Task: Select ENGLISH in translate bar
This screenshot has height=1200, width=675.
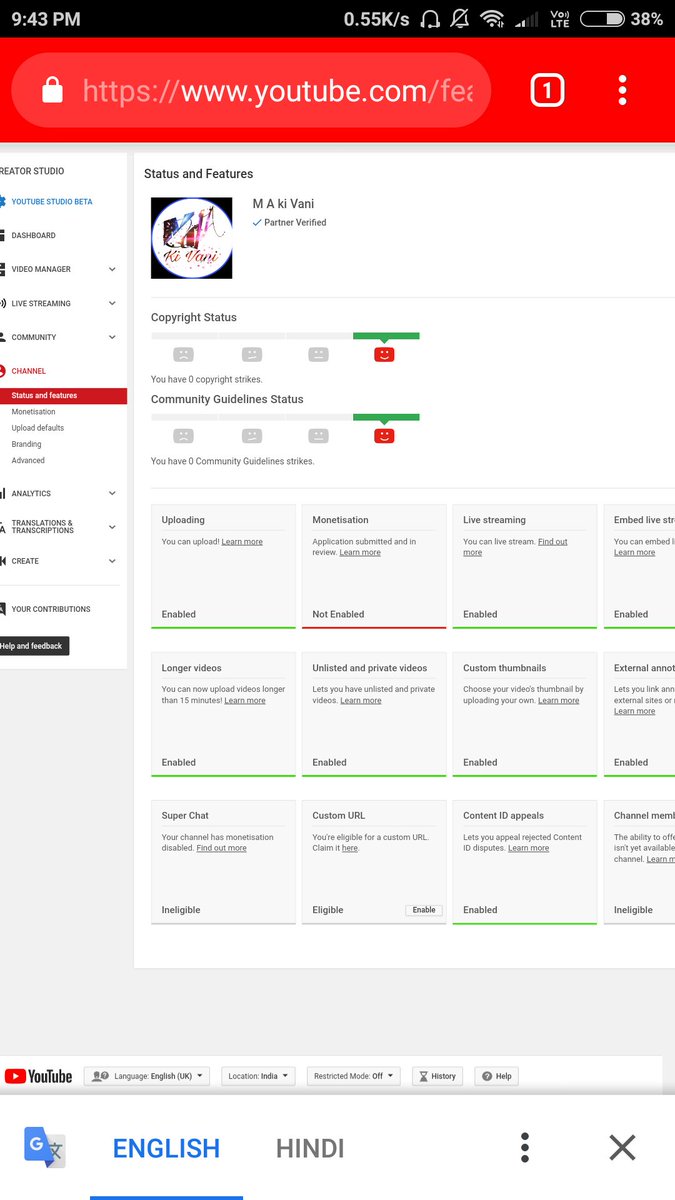Action: (166, 1148)
